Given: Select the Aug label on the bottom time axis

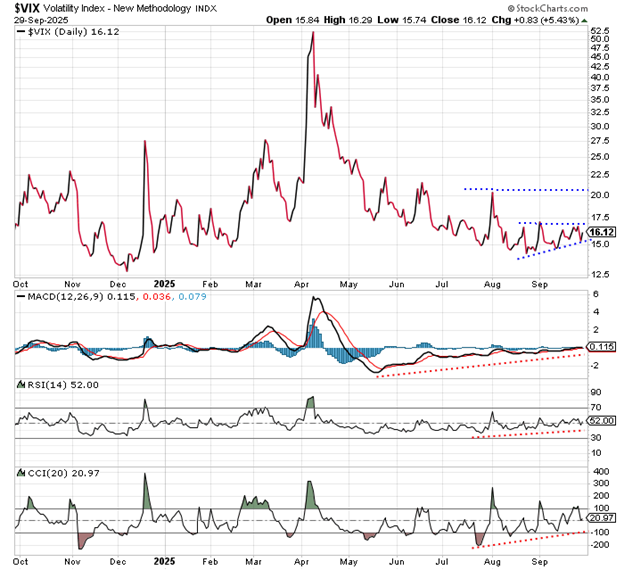Looking at the screenshot, I should pyautogui.click(x=493, y=563).
